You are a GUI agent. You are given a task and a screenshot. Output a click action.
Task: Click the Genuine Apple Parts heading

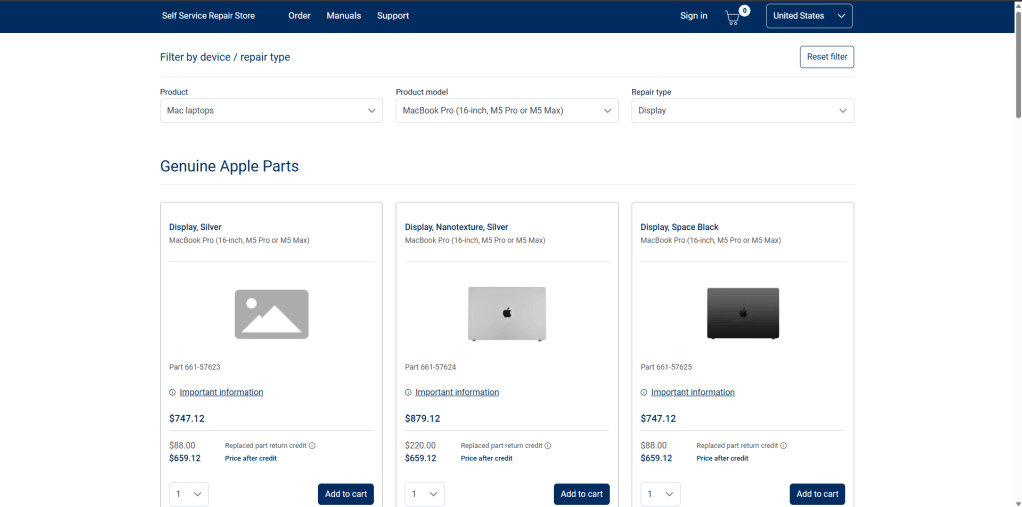[229, 166]
